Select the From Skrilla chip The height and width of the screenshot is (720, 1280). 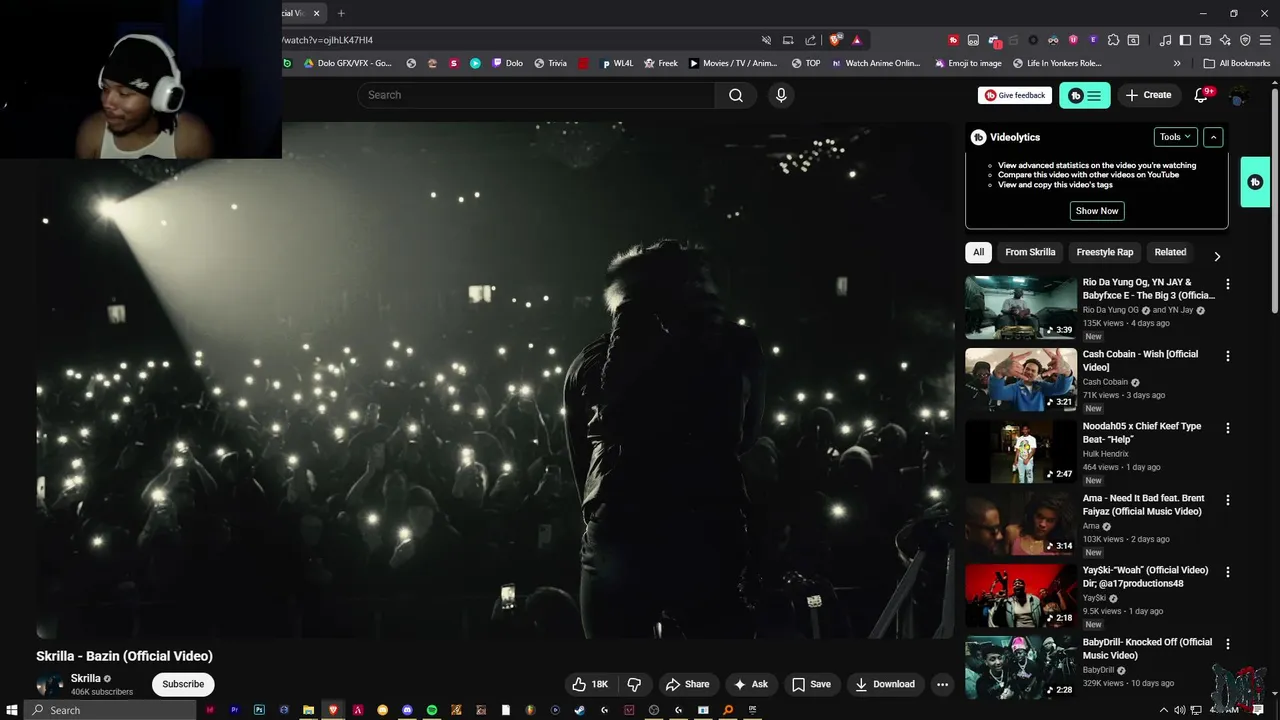pyautogui.click(x=1030, y=252)
